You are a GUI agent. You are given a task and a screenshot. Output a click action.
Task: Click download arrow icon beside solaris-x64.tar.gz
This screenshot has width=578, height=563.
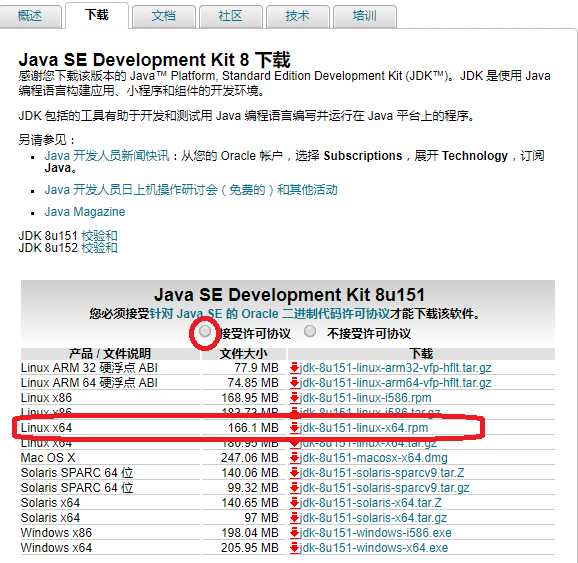tap(294, 518)
